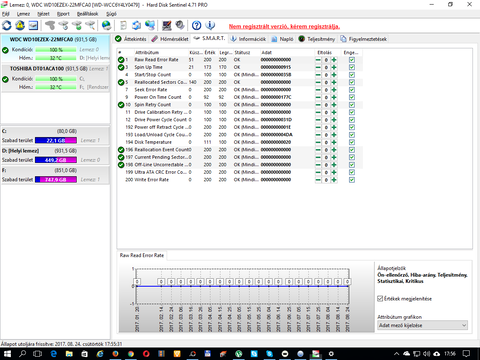Switch to the Hőmérséklet tab

point(170,39)
